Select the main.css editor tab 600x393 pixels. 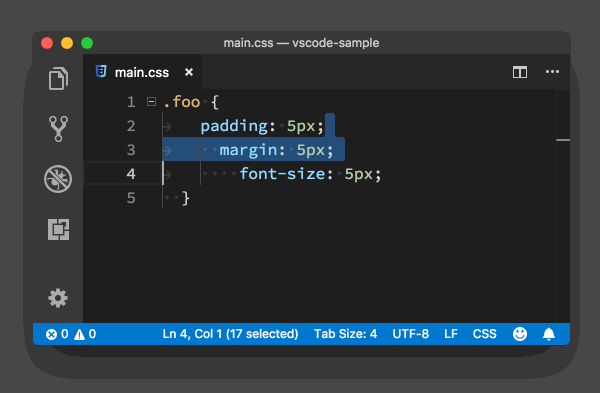point(142,72)
